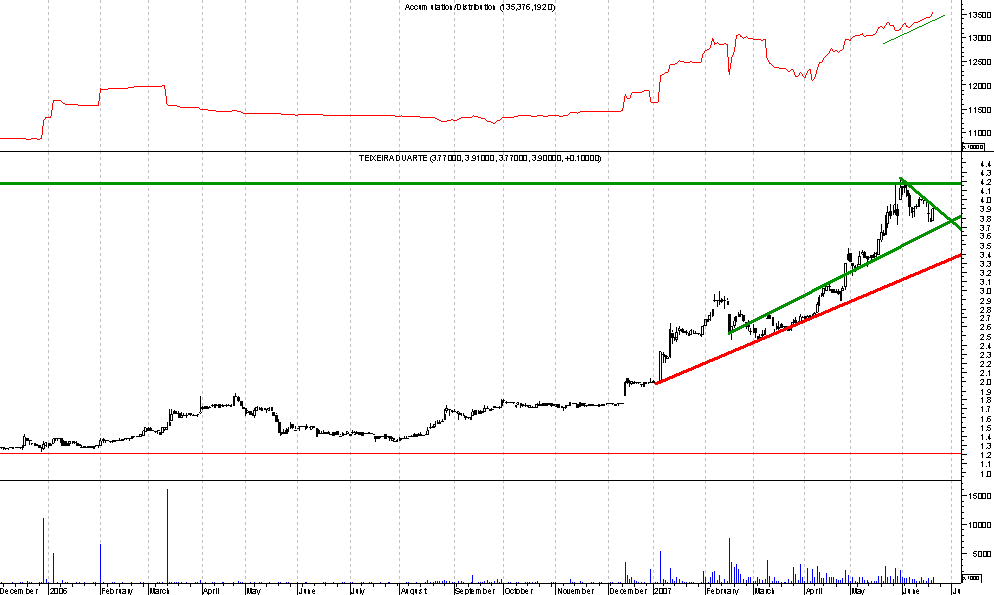The height and width of the screenshot is (595, 994).
Task: Select the 13000 label on indicator scale
Action: tap(980, 38)
